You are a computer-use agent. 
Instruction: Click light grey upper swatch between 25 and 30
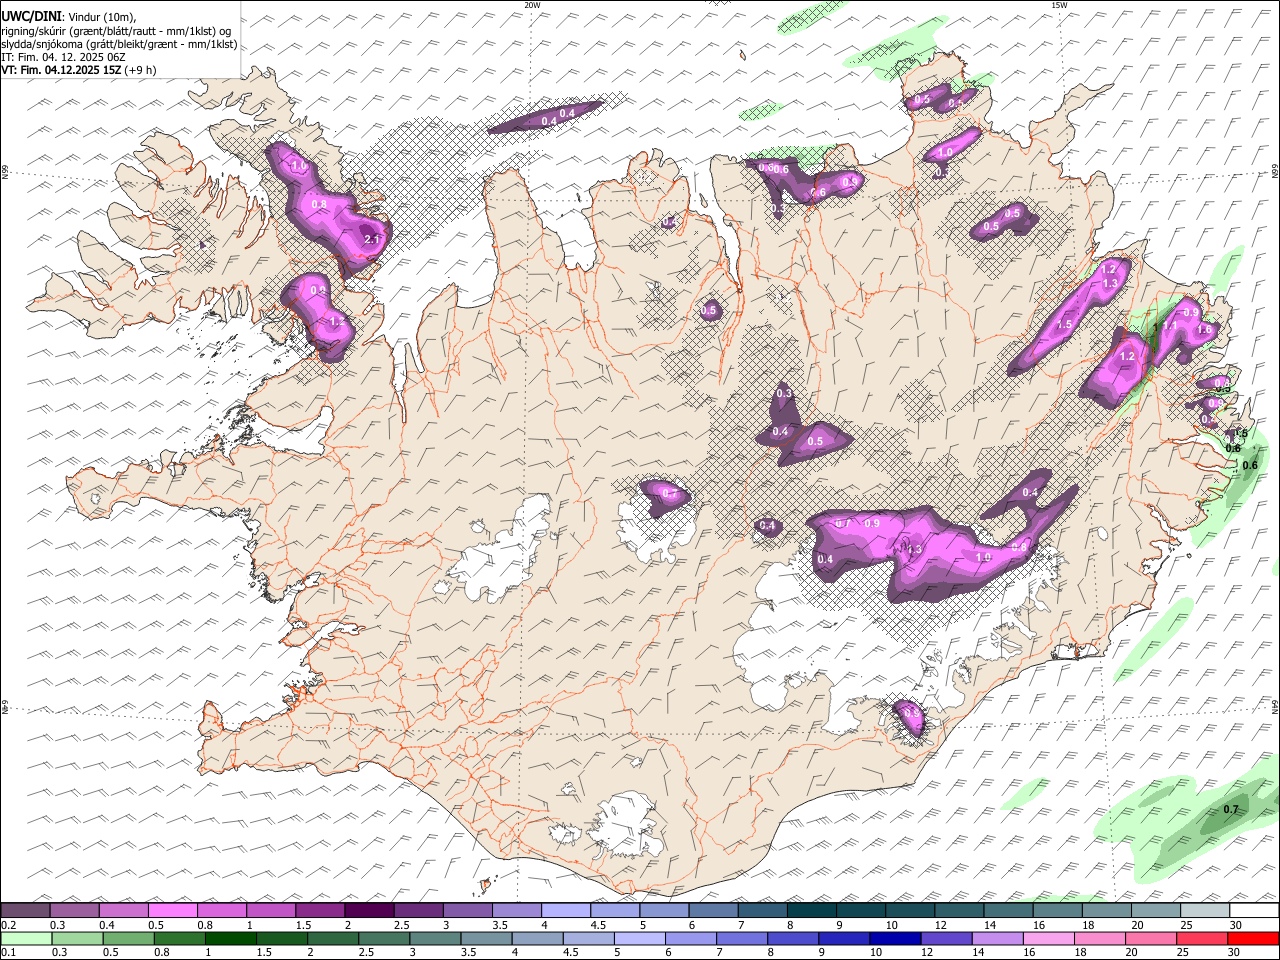(x=1204, y=910)
